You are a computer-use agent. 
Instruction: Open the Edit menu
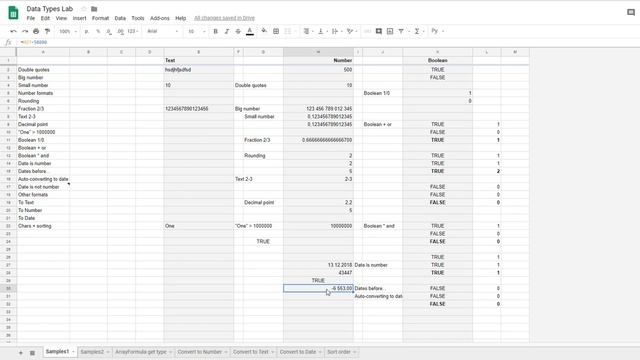pos(45,18)
